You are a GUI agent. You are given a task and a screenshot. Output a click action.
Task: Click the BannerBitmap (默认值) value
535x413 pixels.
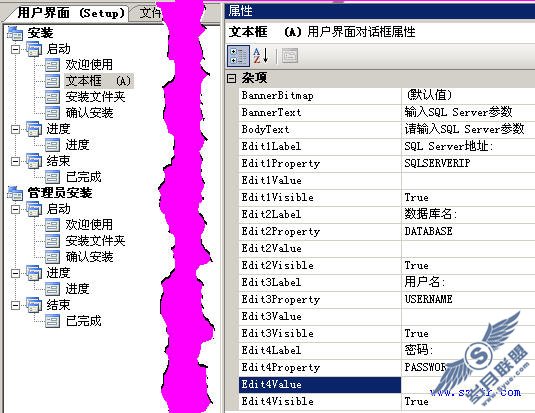click(x=430, y=95)
